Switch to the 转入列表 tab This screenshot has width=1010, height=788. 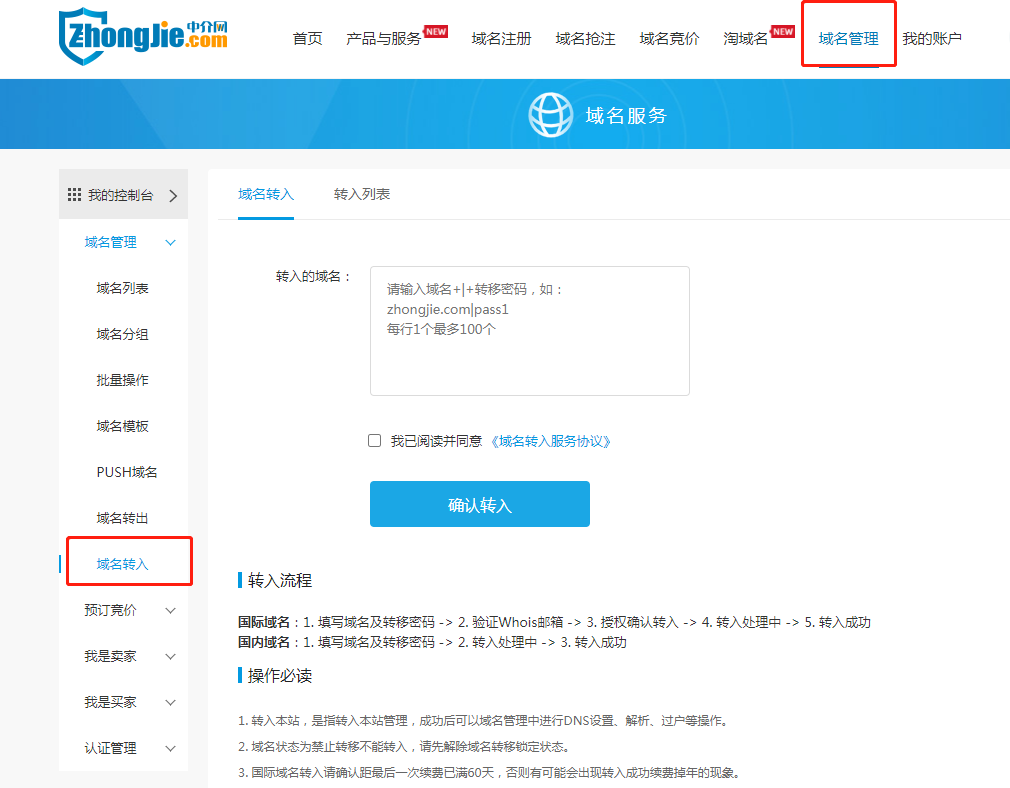coord(362,194)
